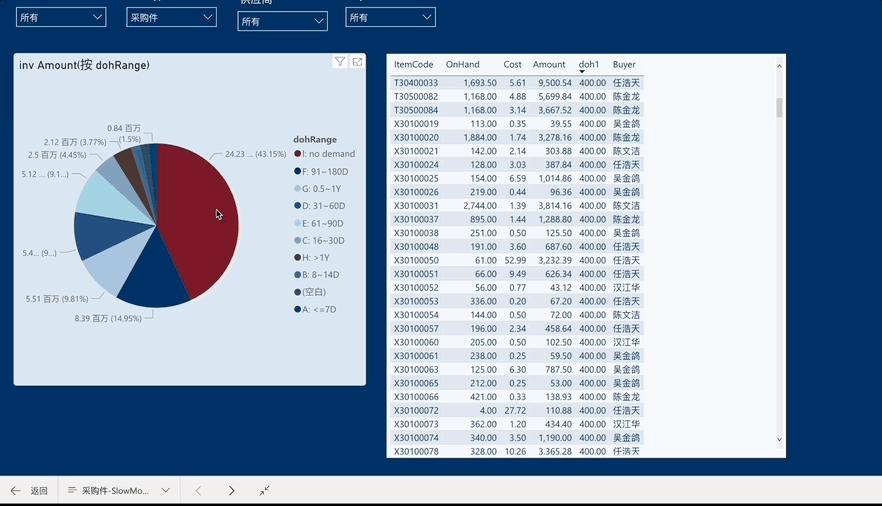Click the dohRange legend title
This screenshot has height=506, width=882.
coord(314,139)
